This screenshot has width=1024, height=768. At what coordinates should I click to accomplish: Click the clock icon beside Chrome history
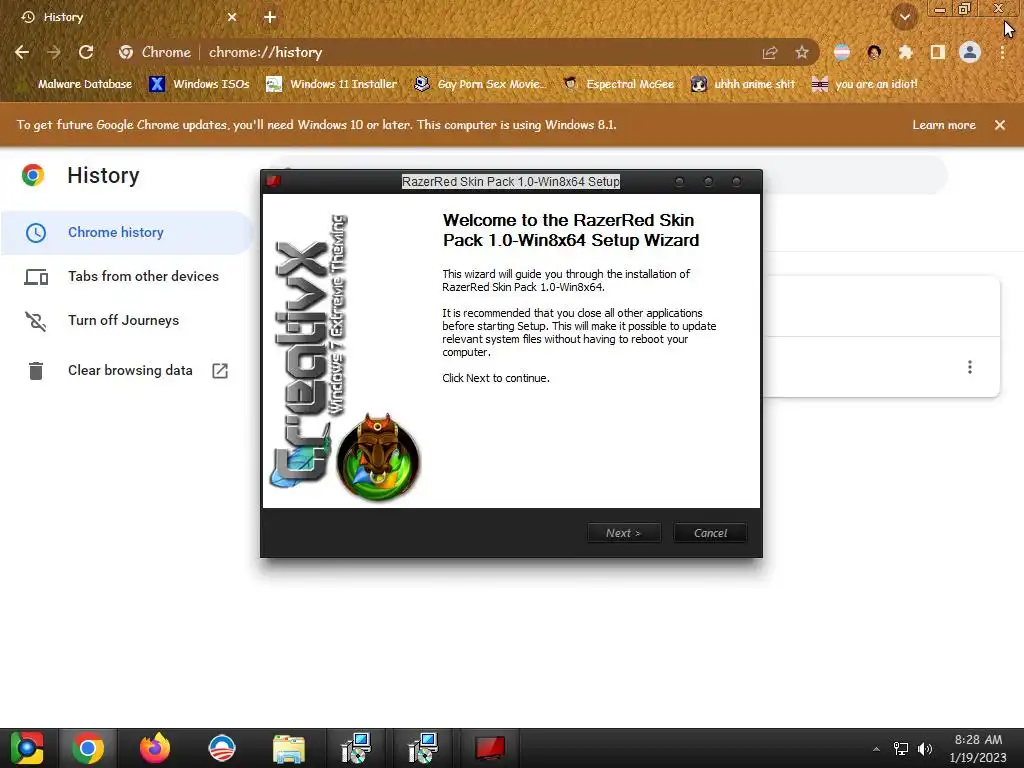click(x=36, y=232)
